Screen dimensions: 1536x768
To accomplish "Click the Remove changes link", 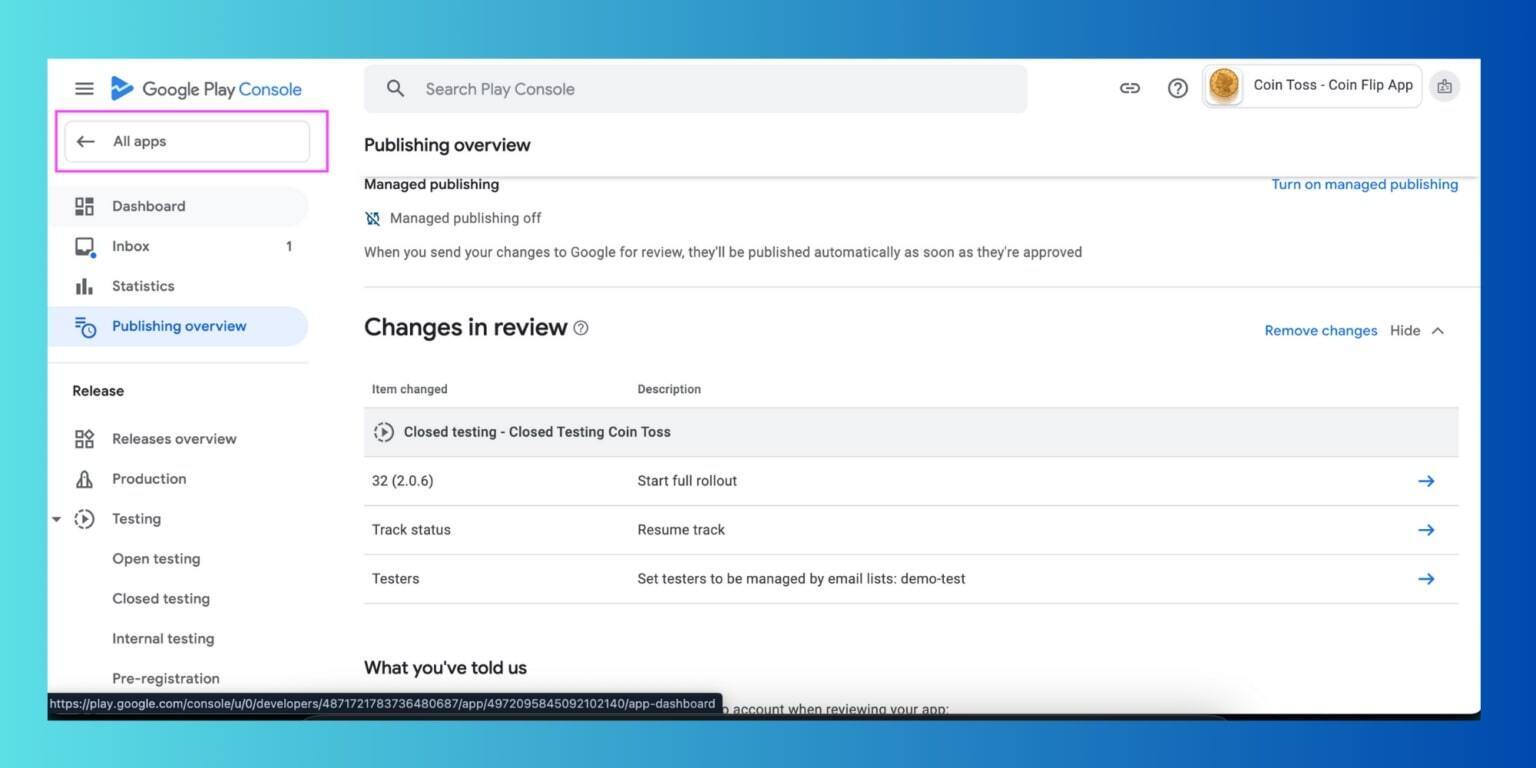I will click(1321, 331).
